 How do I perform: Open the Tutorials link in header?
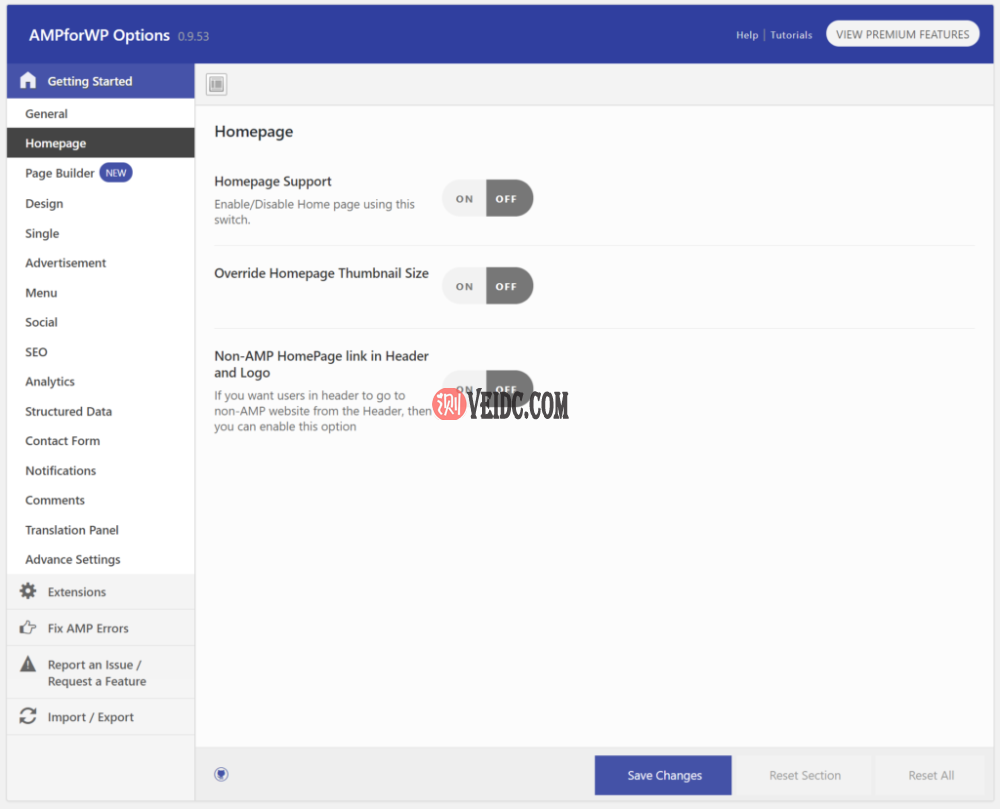(791, 35)
